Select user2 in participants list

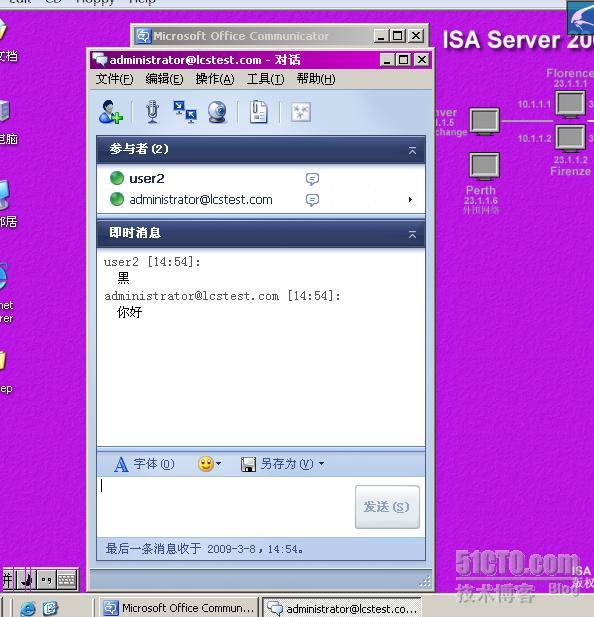tap(147, 179)
